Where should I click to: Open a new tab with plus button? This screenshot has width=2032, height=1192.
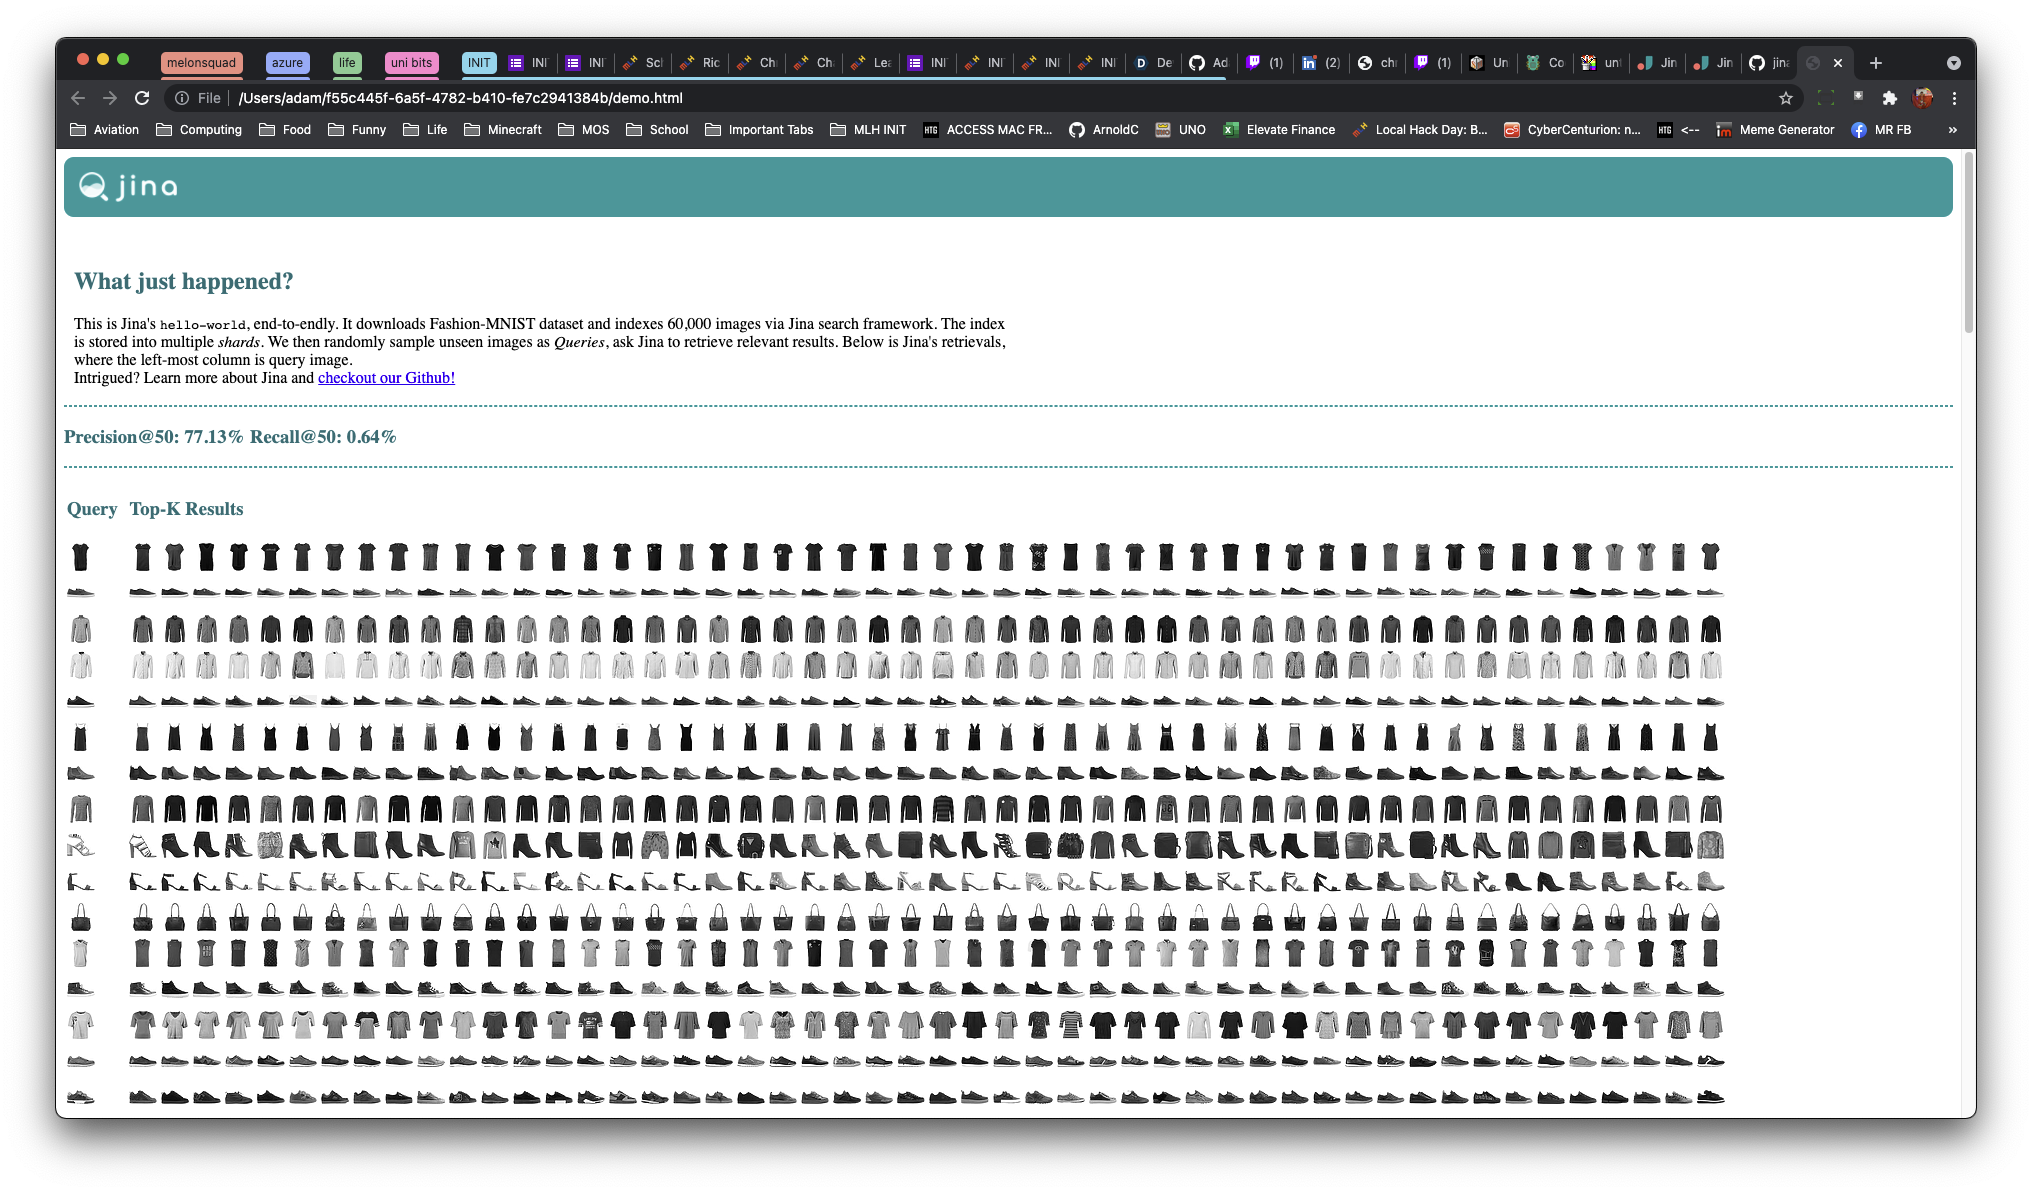point(1876,63)
